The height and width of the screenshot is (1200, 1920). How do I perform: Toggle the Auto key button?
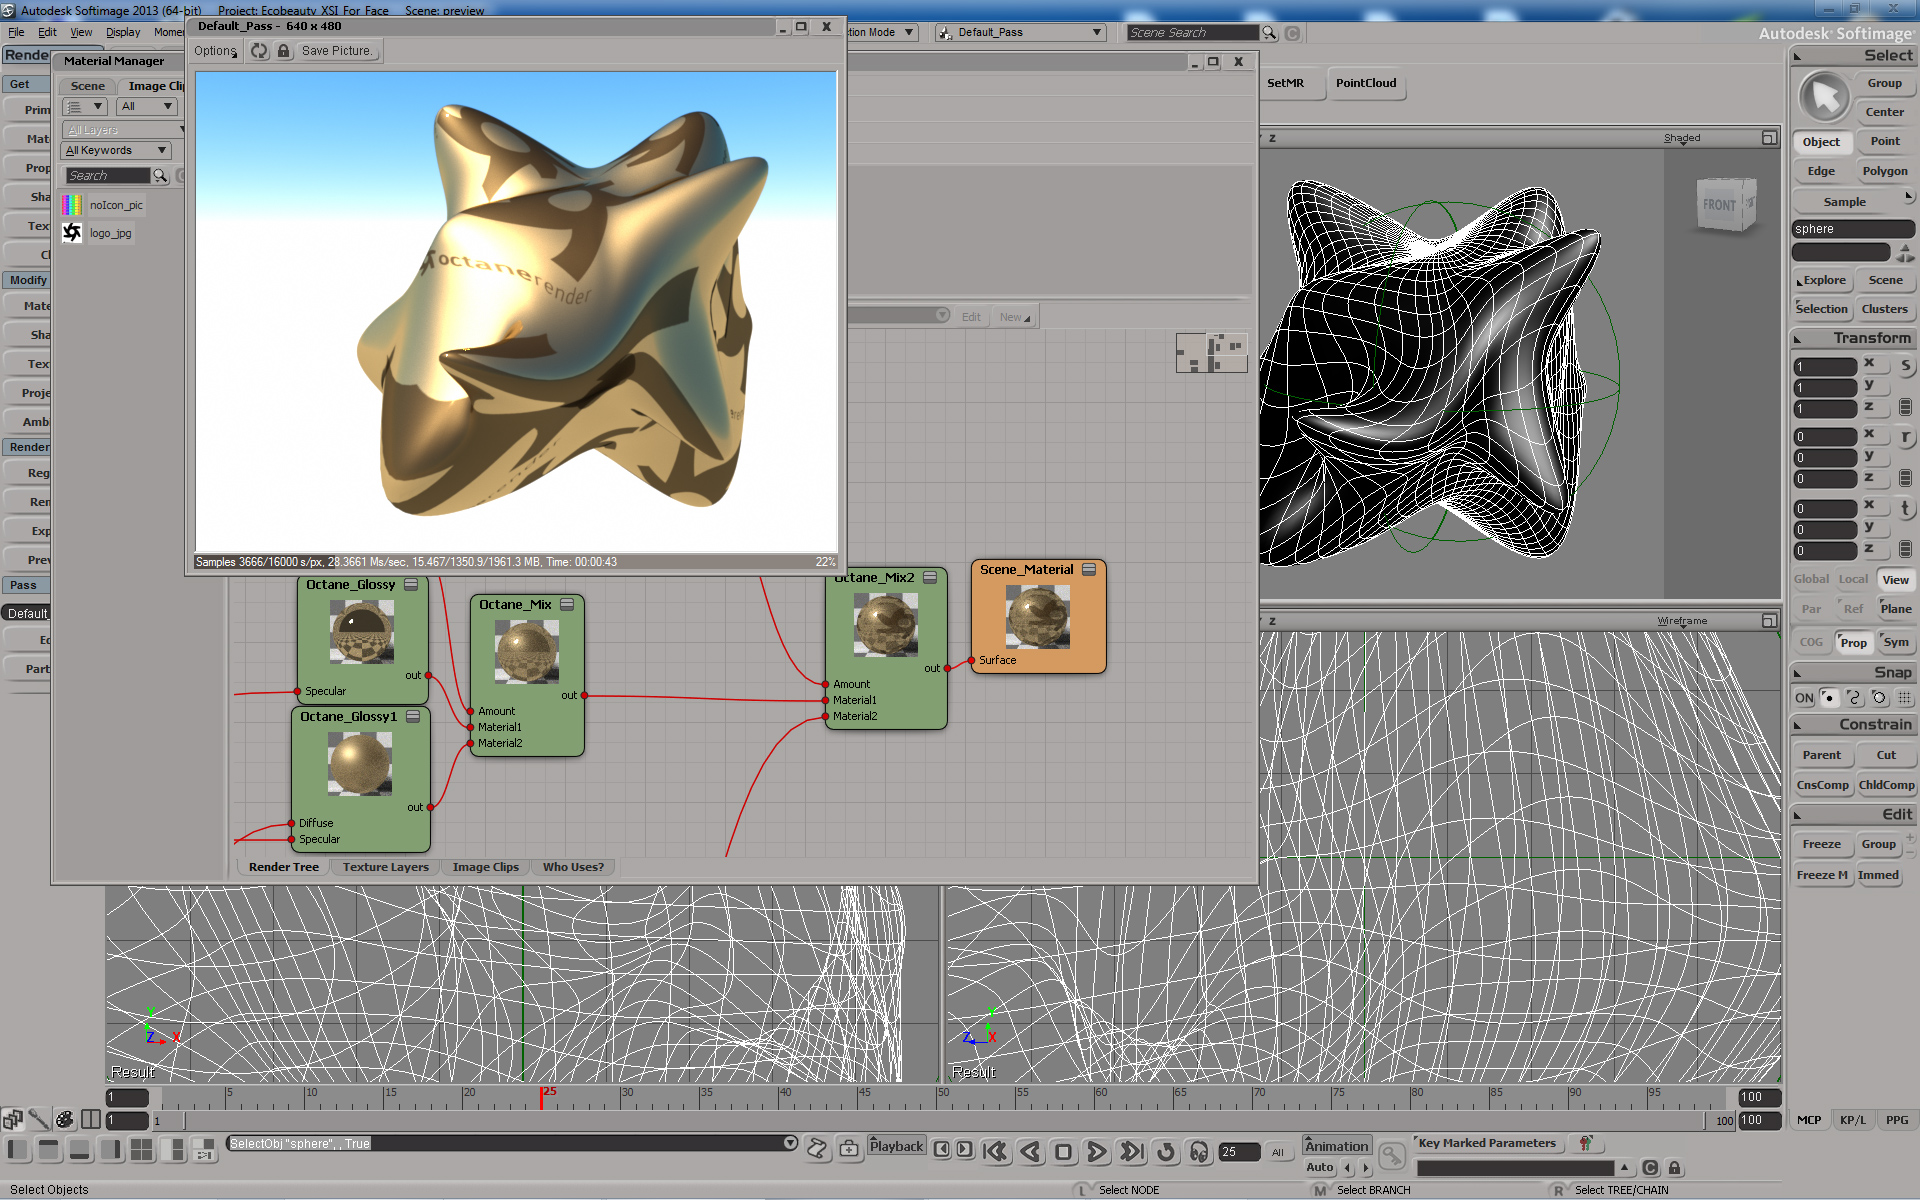[x=1319, y=1167]
